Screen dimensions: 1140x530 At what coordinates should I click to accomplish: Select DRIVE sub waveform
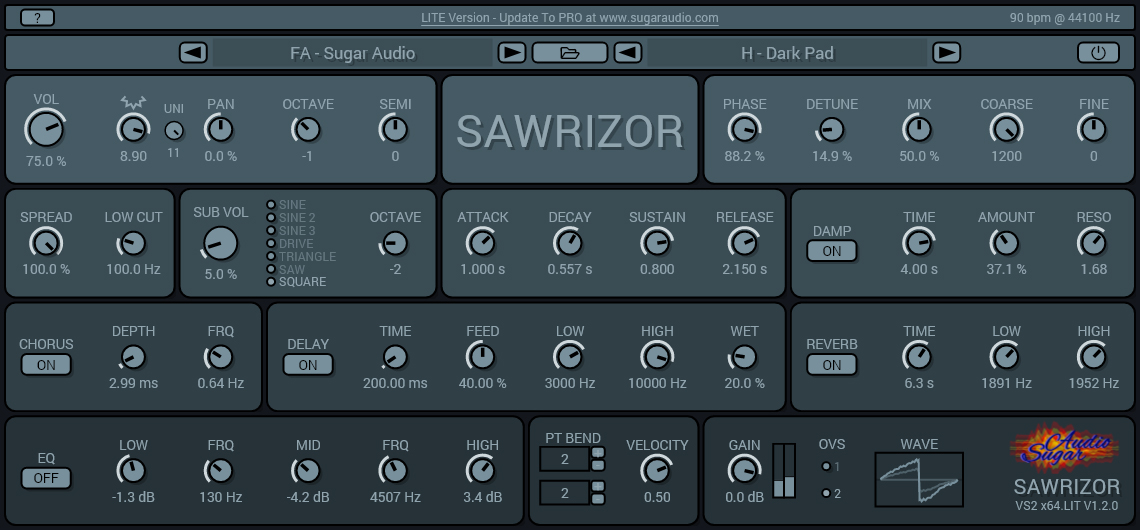tap(290, 244)
